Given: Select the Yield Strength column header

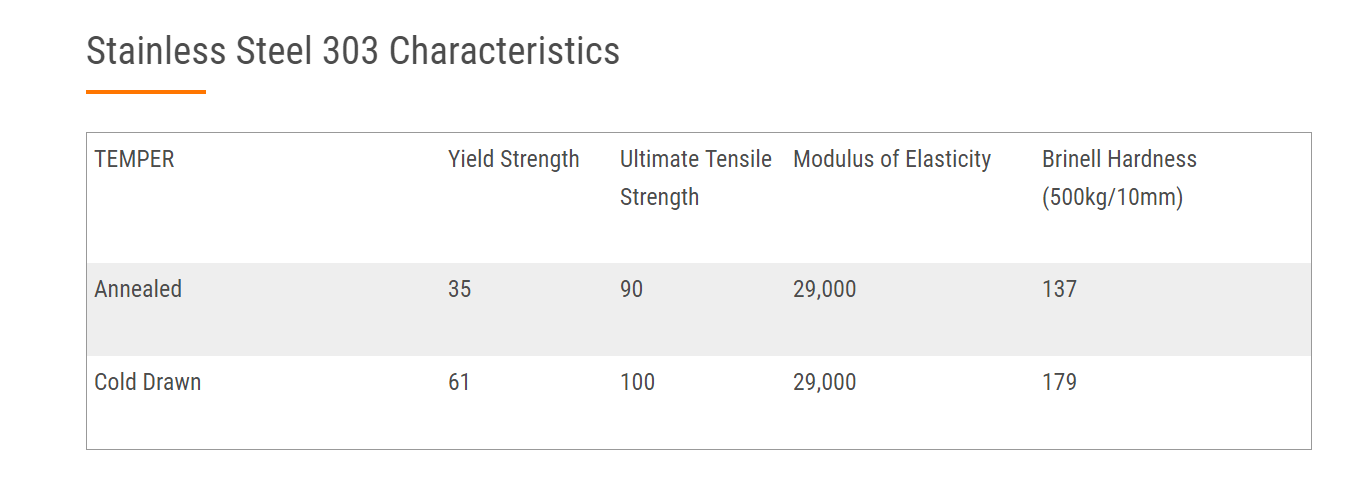Looking at the screenshot, I should pyautogui.click(x=513, y=160).
